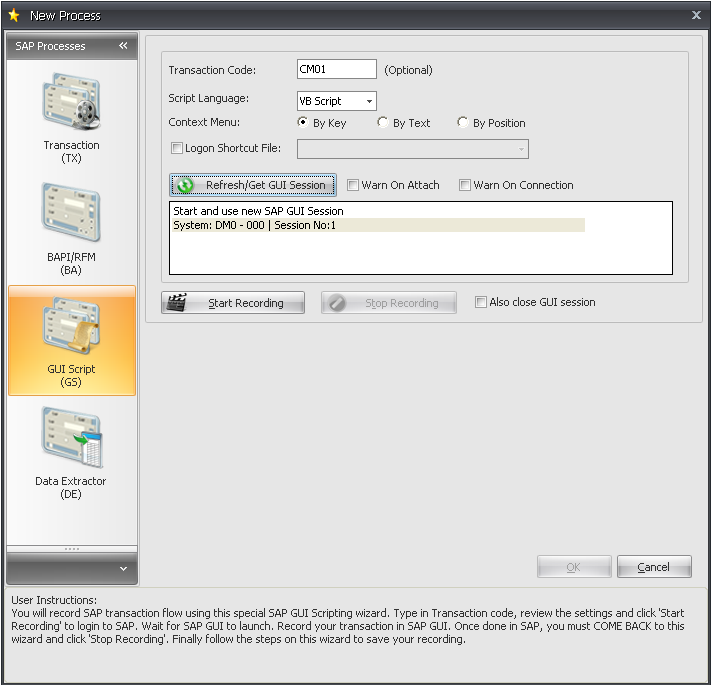The image size is (711, 685).
Task: Toggle the Warn On Connection checkbox
Action: pos(465,185)
